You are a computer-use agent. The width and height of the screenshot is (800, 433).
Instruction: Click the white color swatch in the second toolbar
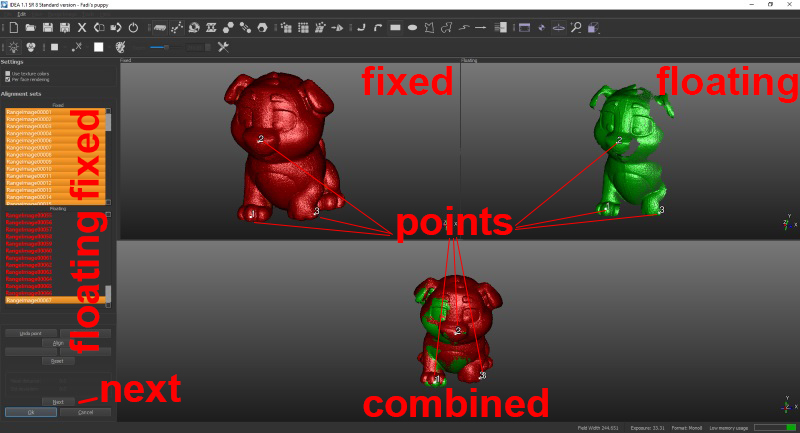click(x=98, y=47)
